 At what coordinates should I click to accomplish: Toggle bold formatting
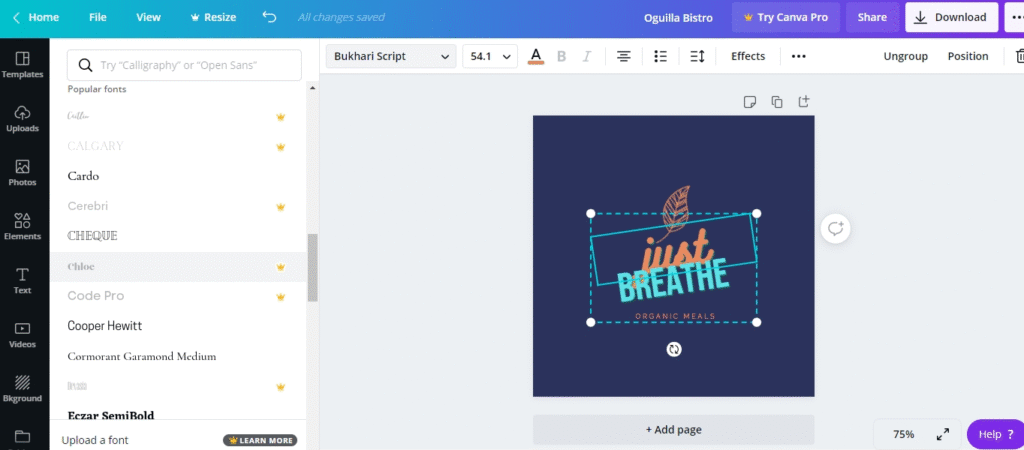(561, 57)
